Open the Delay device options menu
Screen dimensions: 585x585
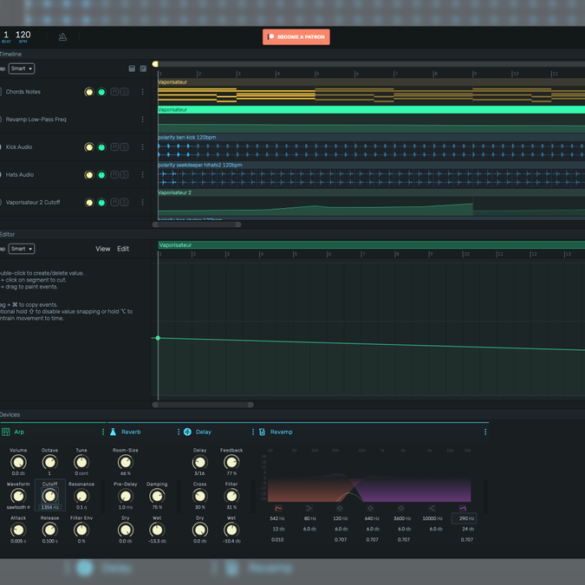pos(253,432)
